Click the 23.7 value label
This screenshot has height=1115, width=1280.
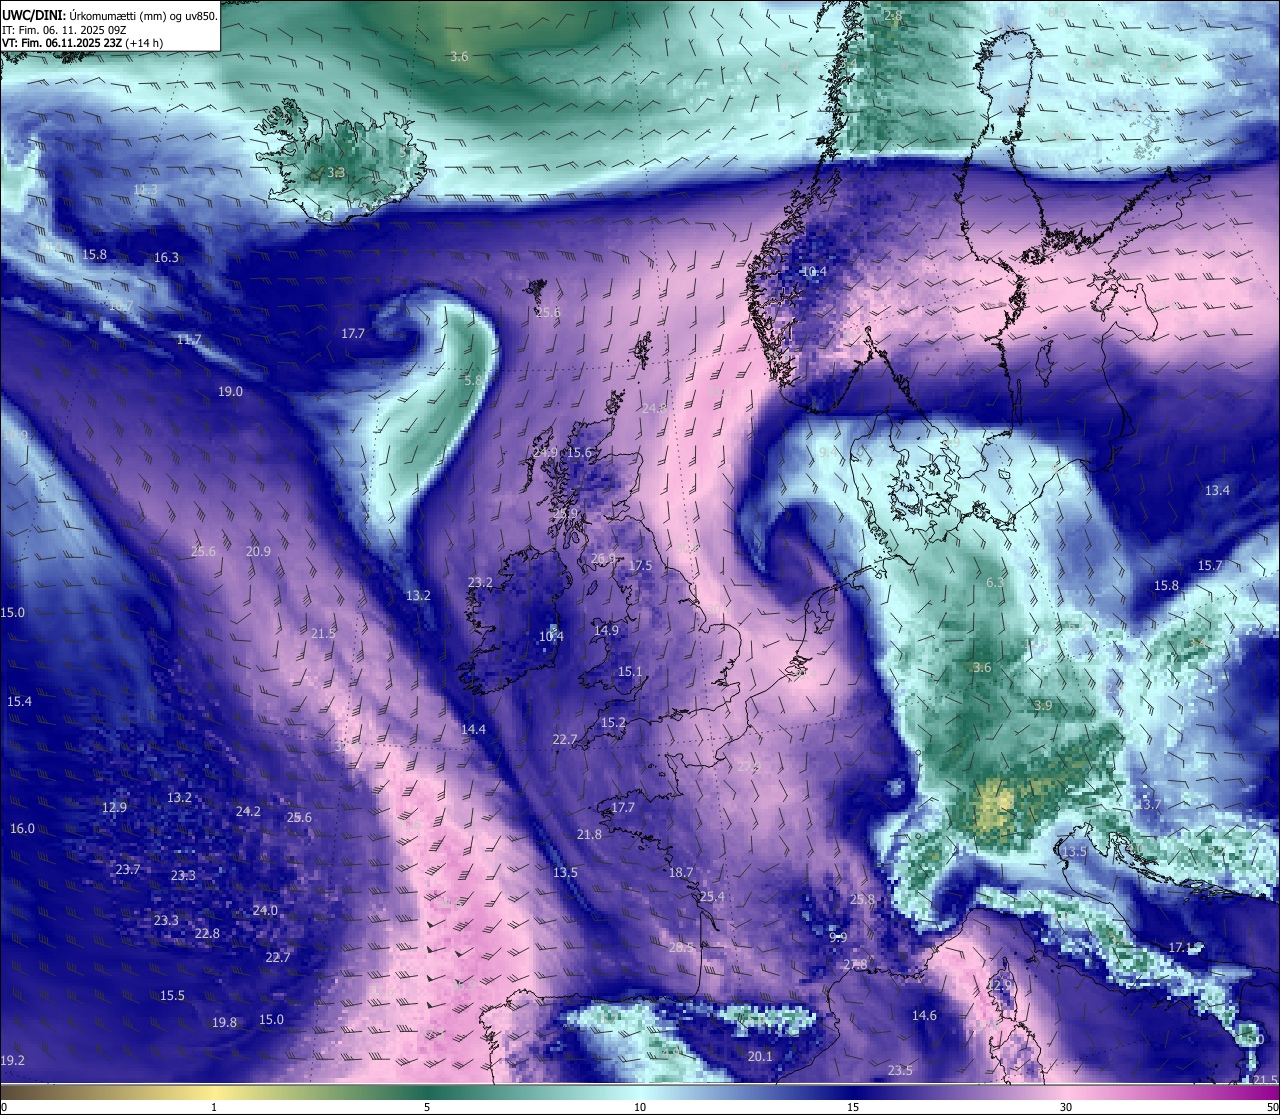click(127, 870)
